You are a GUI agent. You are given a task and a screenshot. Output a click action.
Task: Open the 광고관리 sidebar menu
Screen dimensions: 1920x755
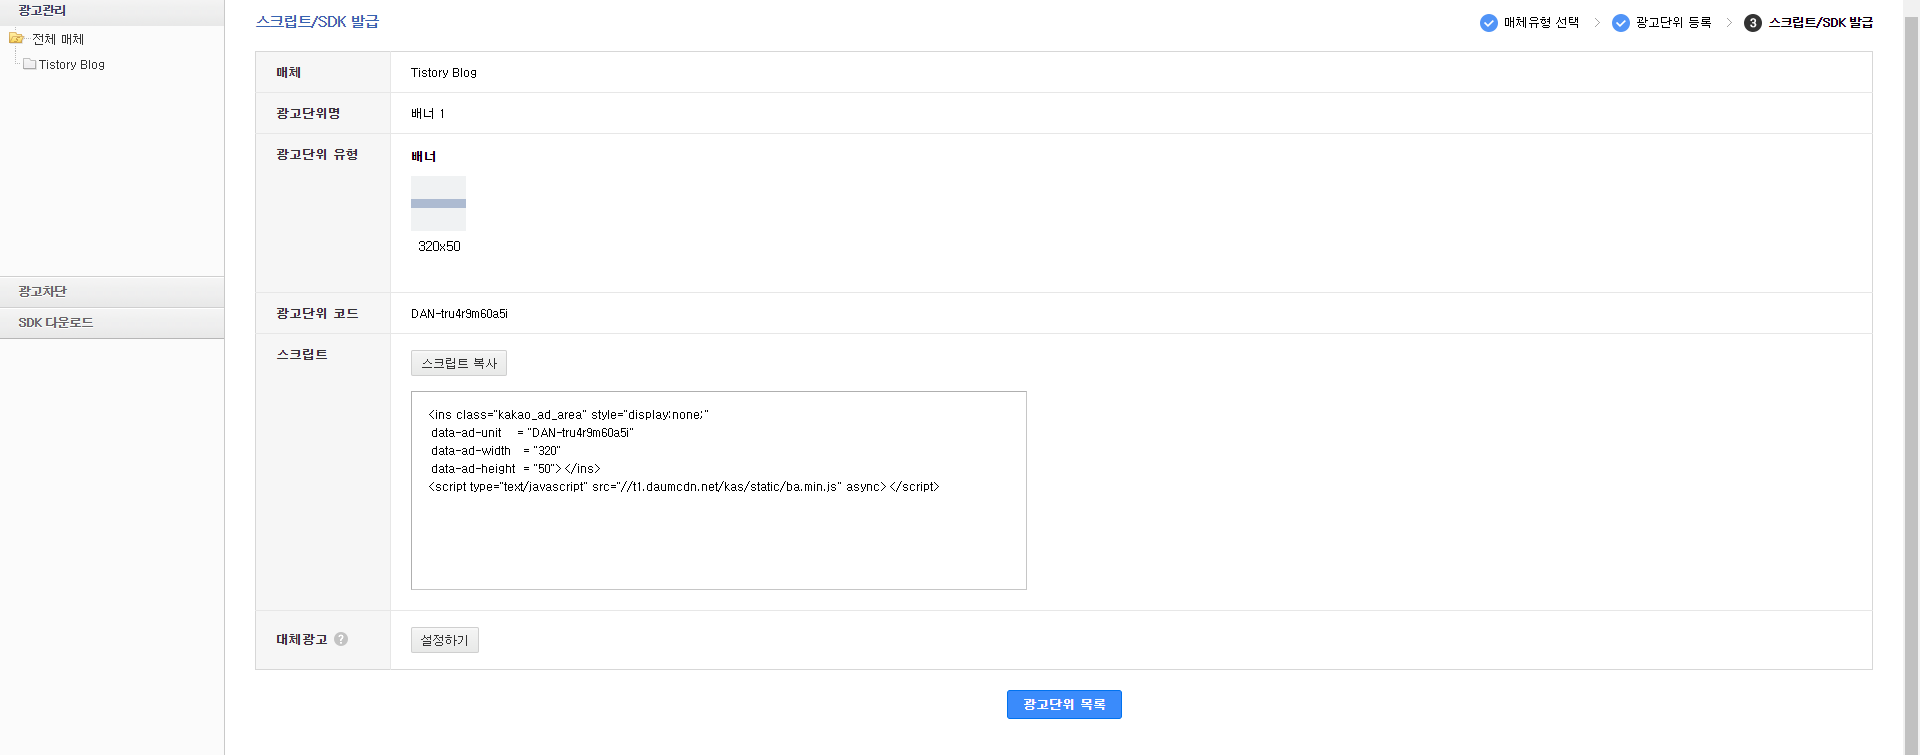112,11
